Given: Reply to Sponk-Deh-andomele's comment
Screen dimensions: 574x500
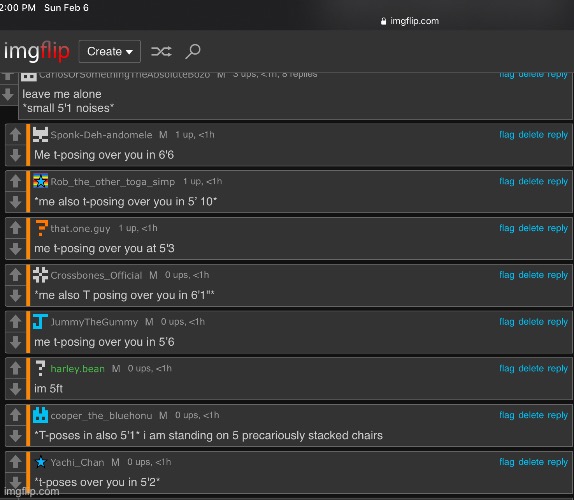Looking at the screenshot, I should pyautogui.click(x=558, y=135).
